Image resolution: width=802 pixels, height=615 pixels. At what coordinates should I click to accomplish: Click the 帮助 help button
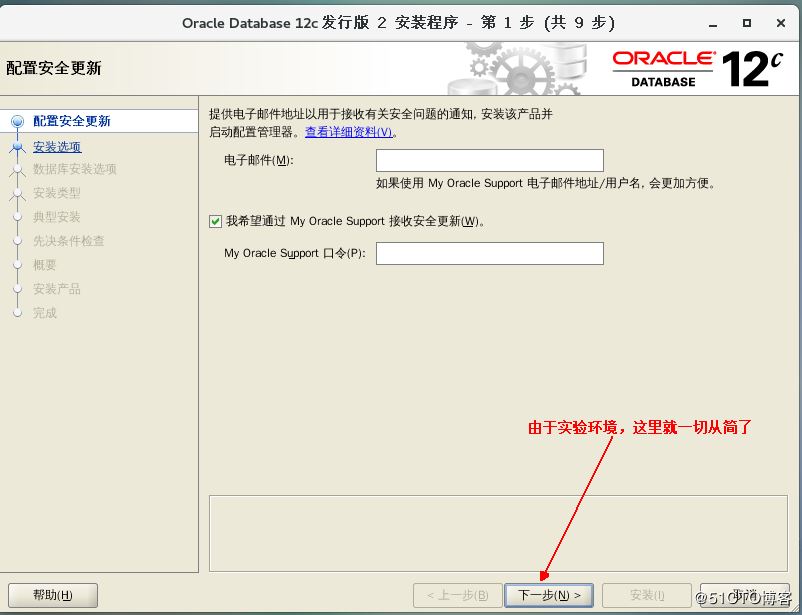52,596
